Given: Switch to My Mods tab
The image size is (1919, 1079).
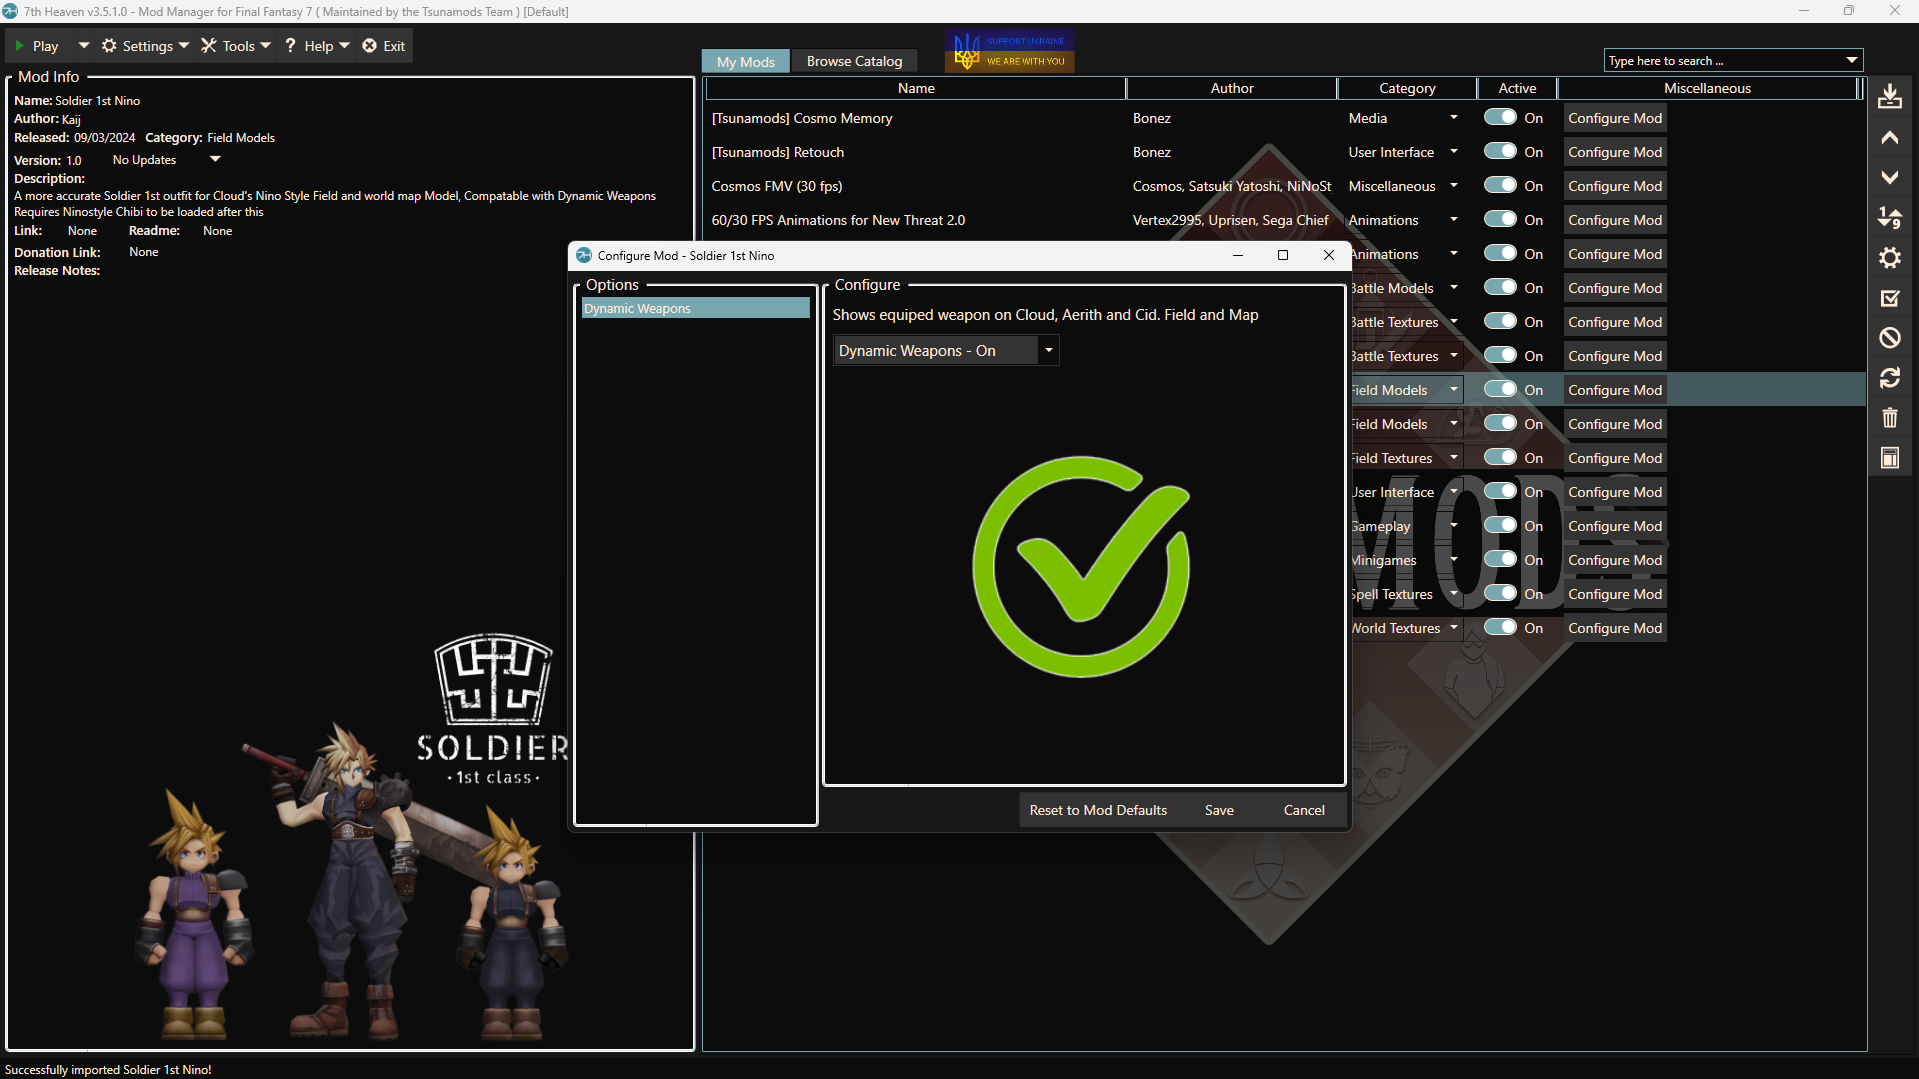Looking at the screenshot, I should 746,61.
